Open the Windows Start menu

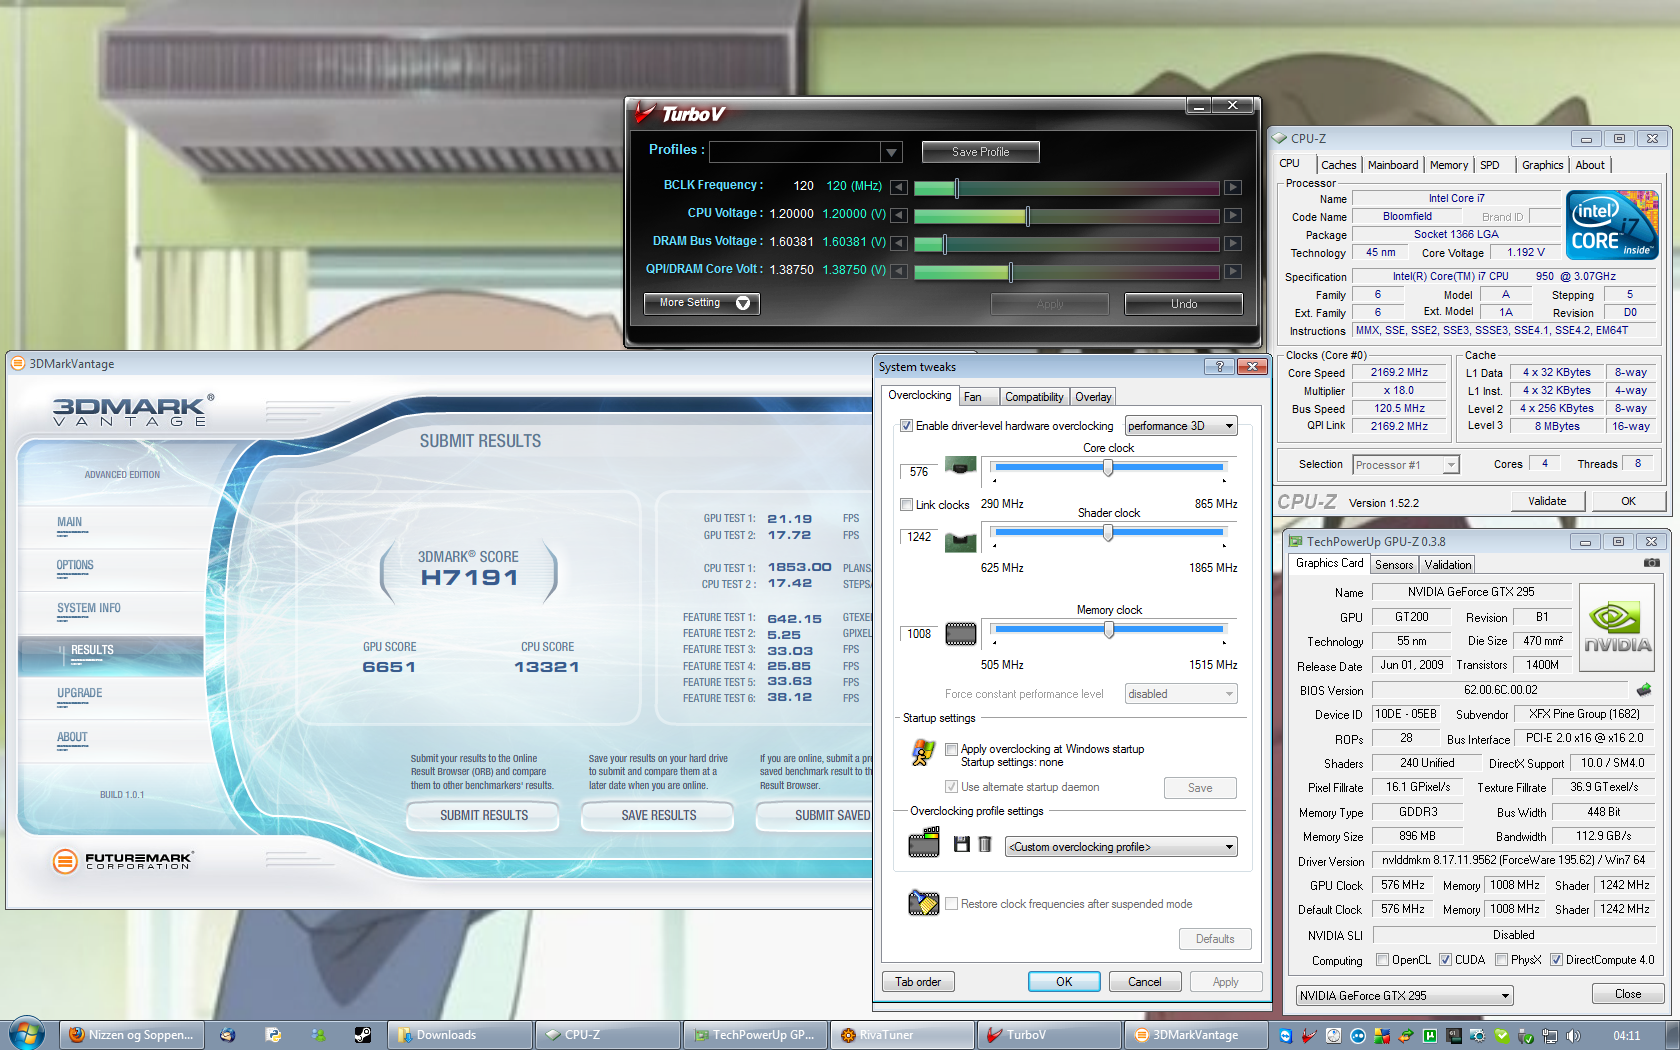(27, 1034)
